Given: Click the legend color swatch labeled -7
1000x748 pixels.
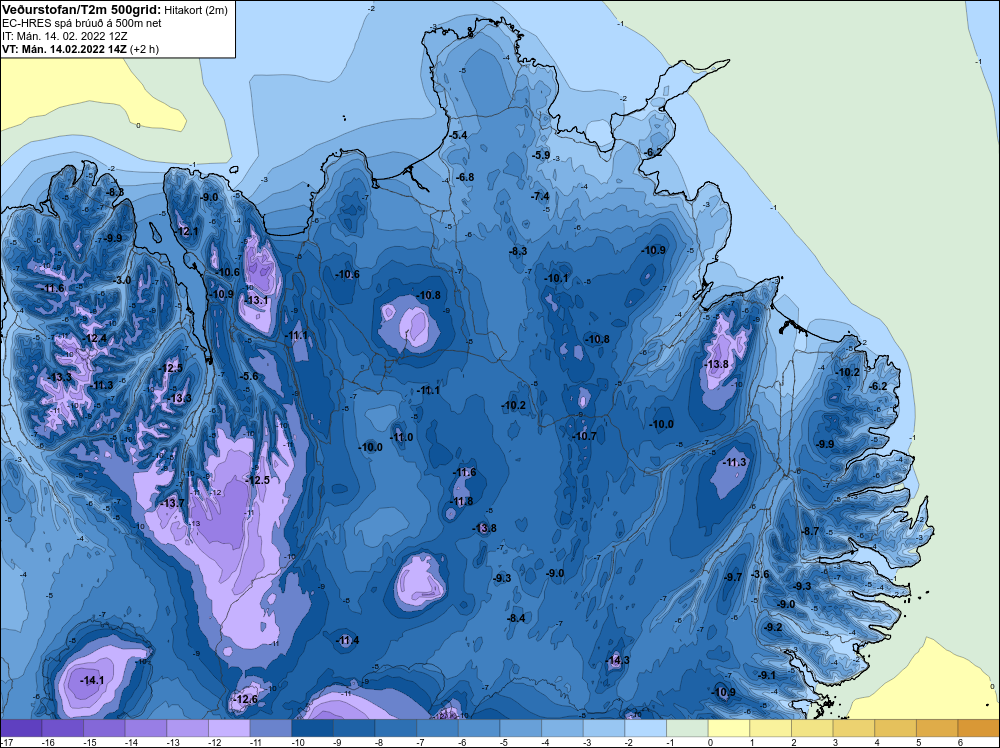Looking at the screenshot, I should [438, 728].
